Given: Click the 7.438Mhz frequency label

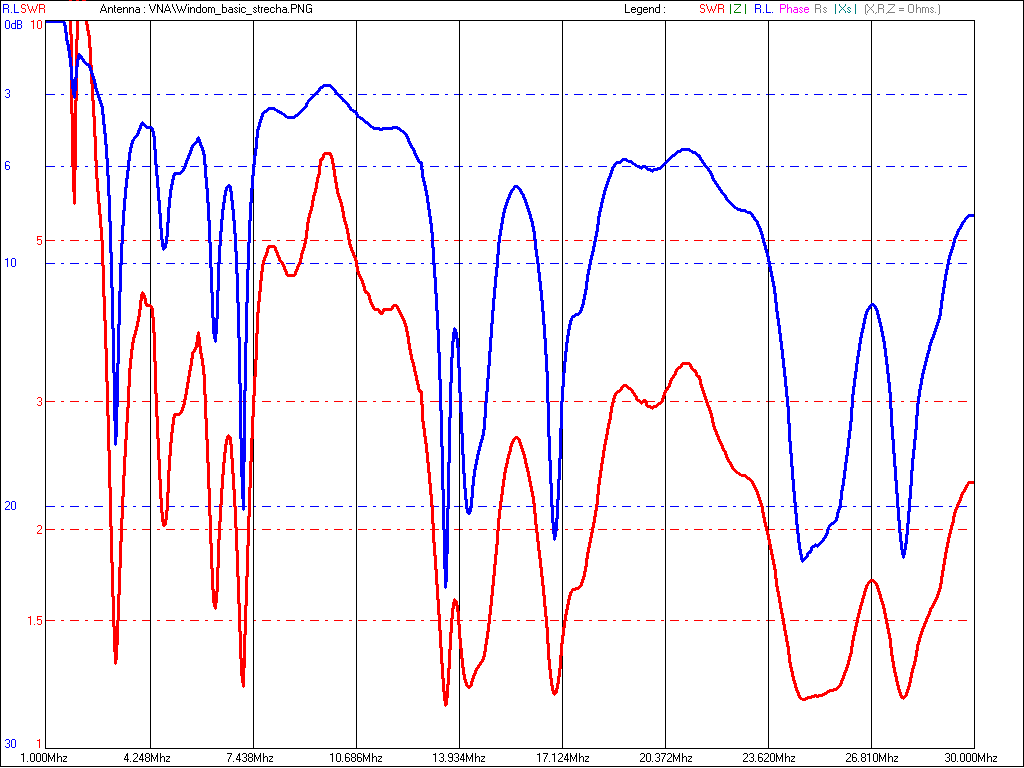Looking at the screenshot, I should coord(250,758).
